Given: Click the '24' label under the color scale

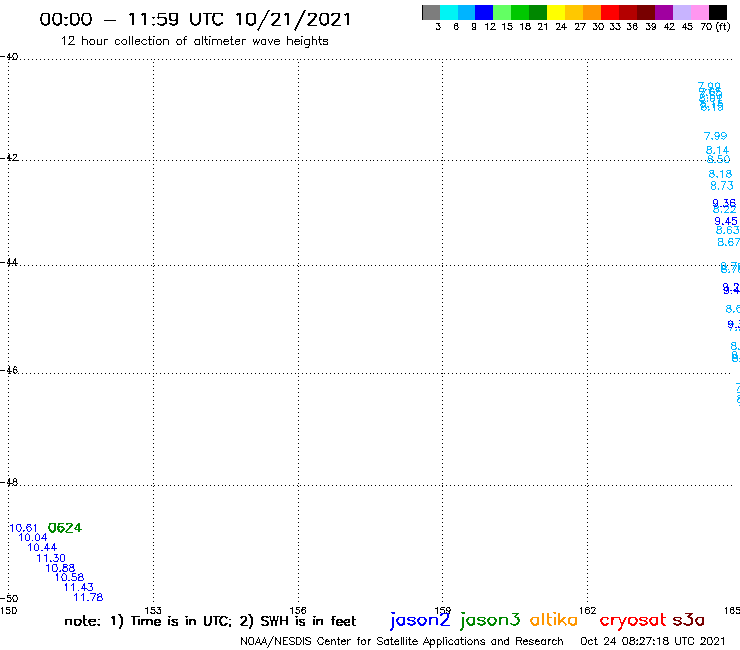Looking at the screenshot, I should pos(561,26).
